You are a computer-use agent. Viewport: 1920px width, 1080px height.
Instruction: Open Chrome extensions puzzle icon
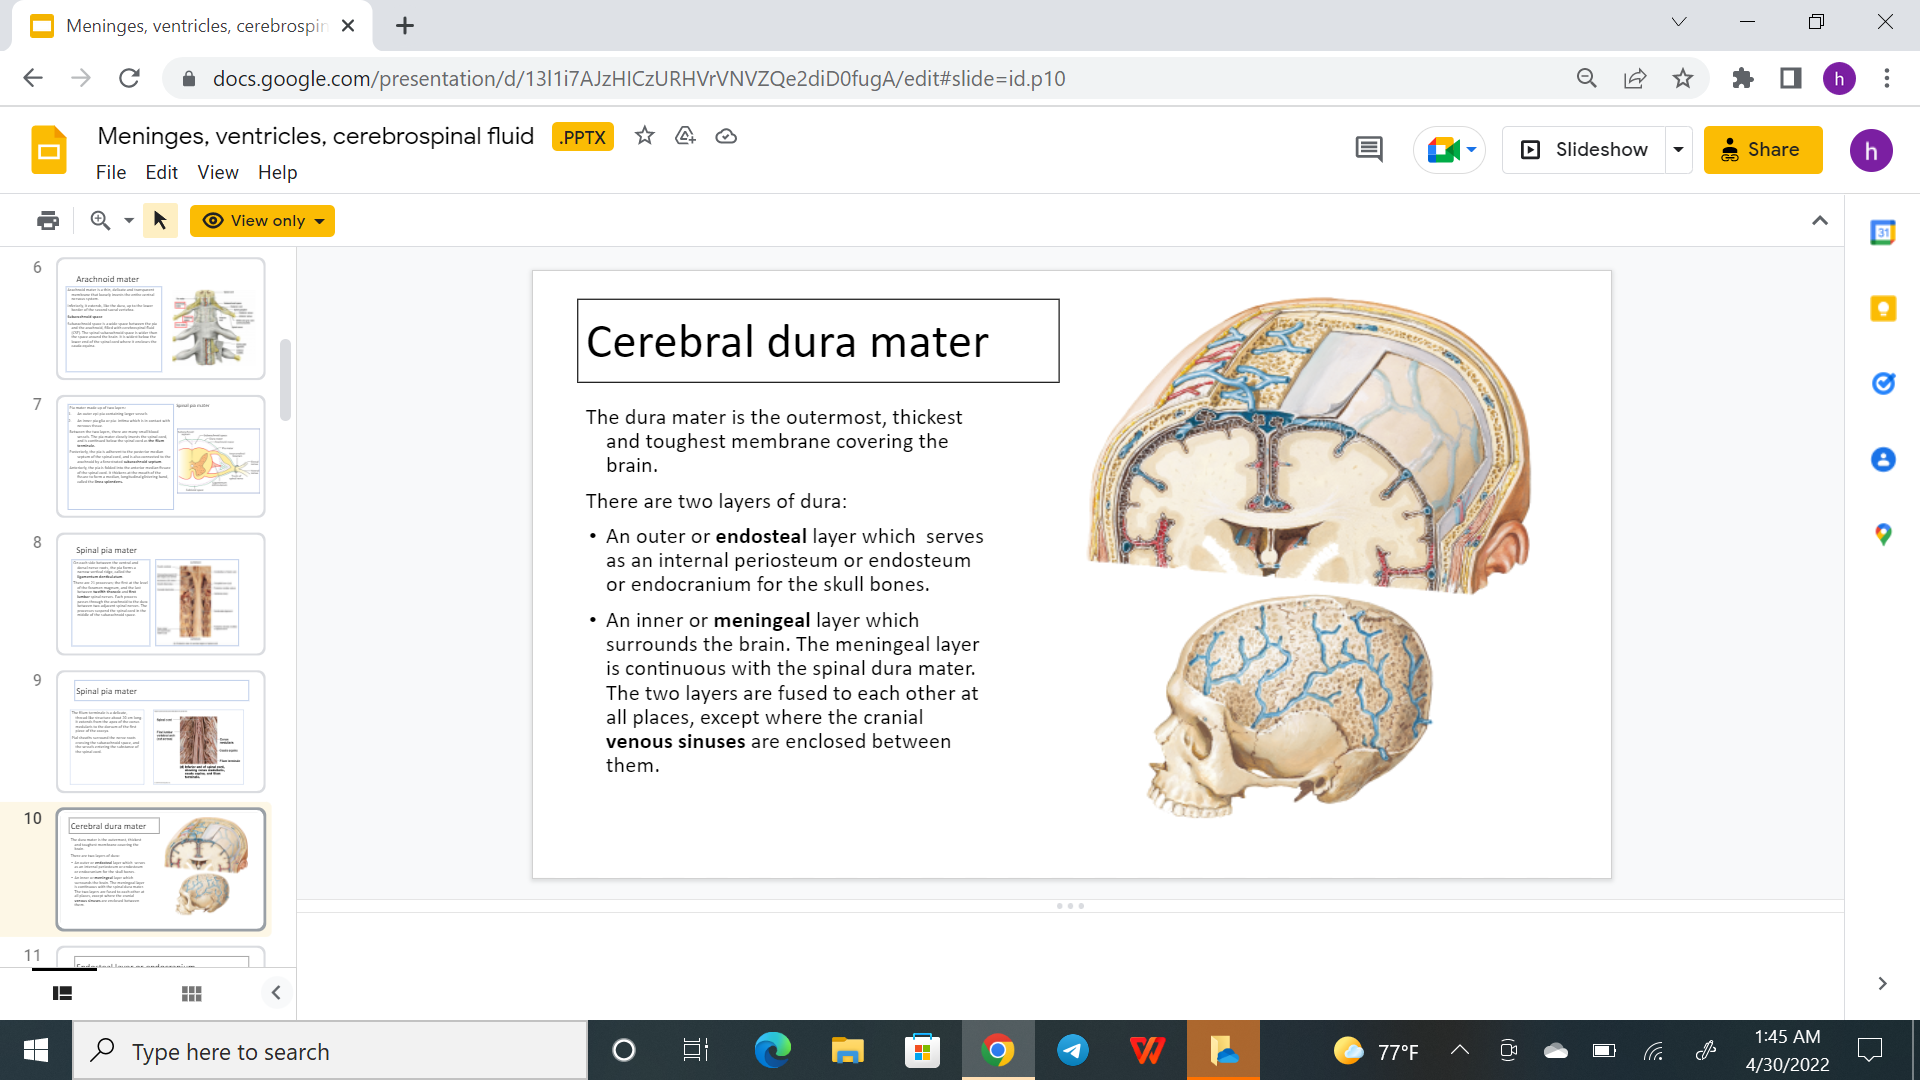[x=1743, y=78]
